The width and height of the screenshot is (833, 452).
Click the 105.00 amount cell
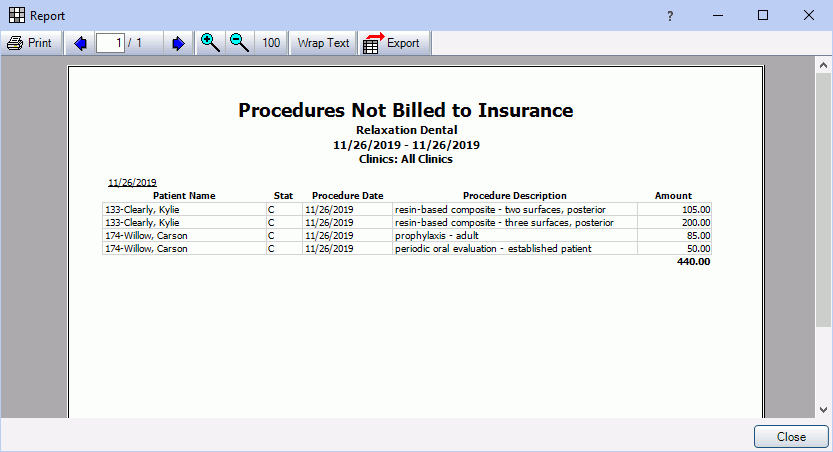(x=674, y=210)
